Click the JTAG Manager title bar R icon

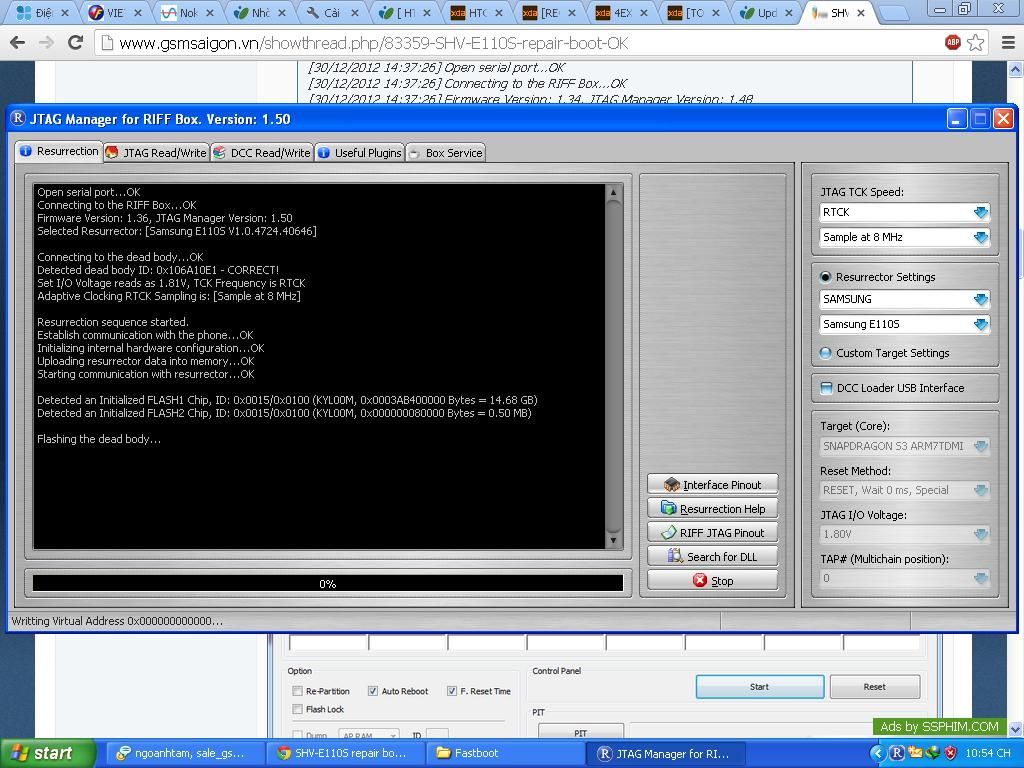(18, 118)
